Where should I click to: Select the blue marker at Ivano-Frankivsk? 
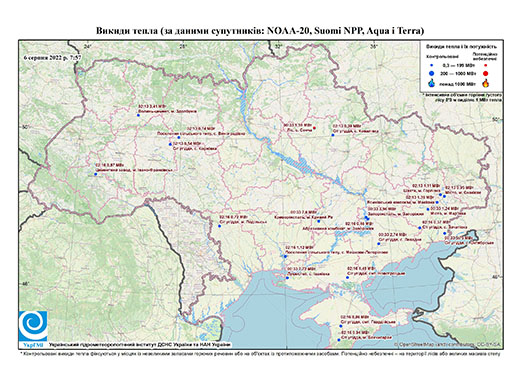coord(96,174)
